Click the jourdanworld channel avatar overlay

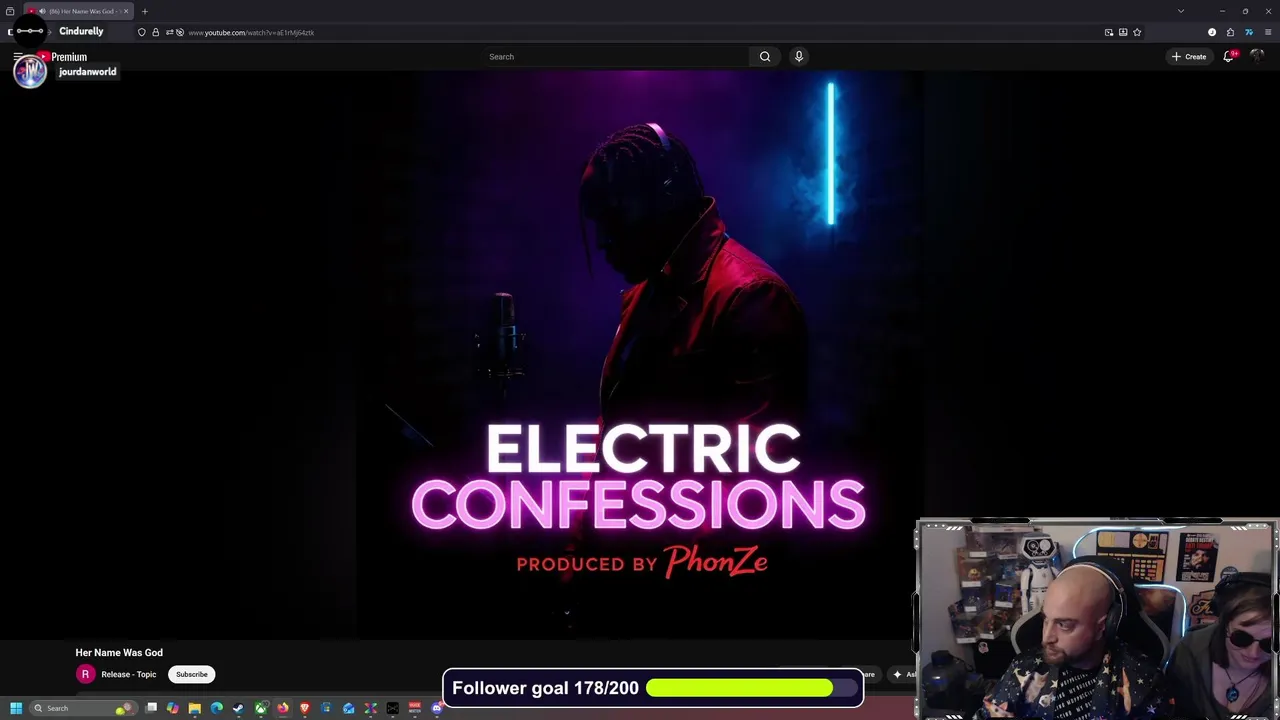pos(30,70)
